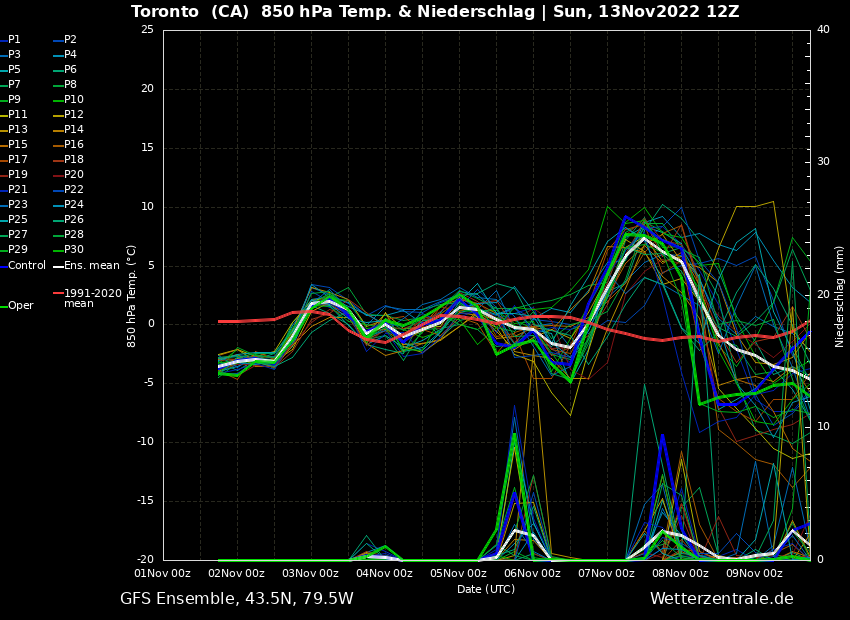Click the 1991-2020 mean legend entry
The height and width of the screenshot is (620, 850).
[x=92, y=299]
